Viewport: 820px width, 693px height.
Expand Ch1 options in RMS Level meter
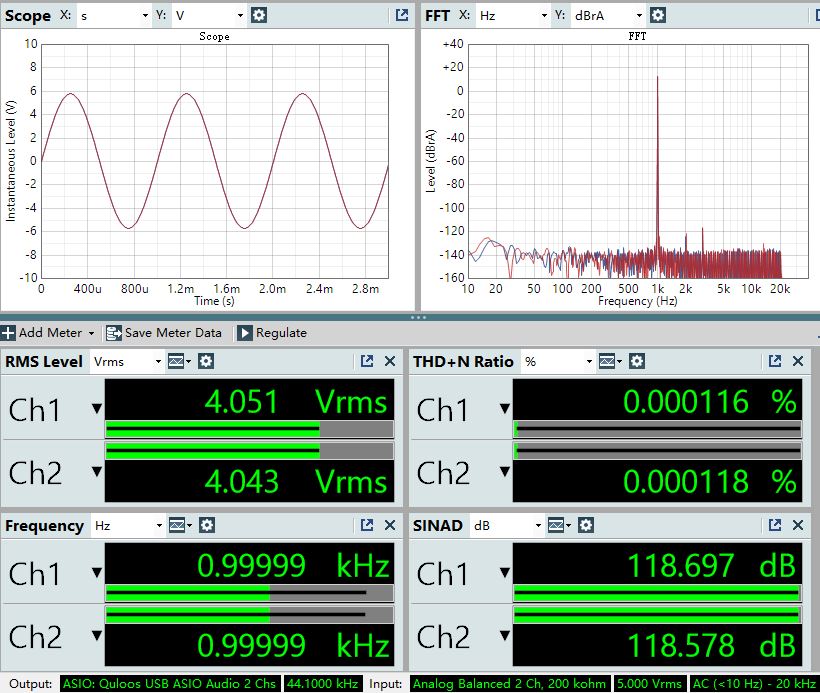(x=96, y=408)
